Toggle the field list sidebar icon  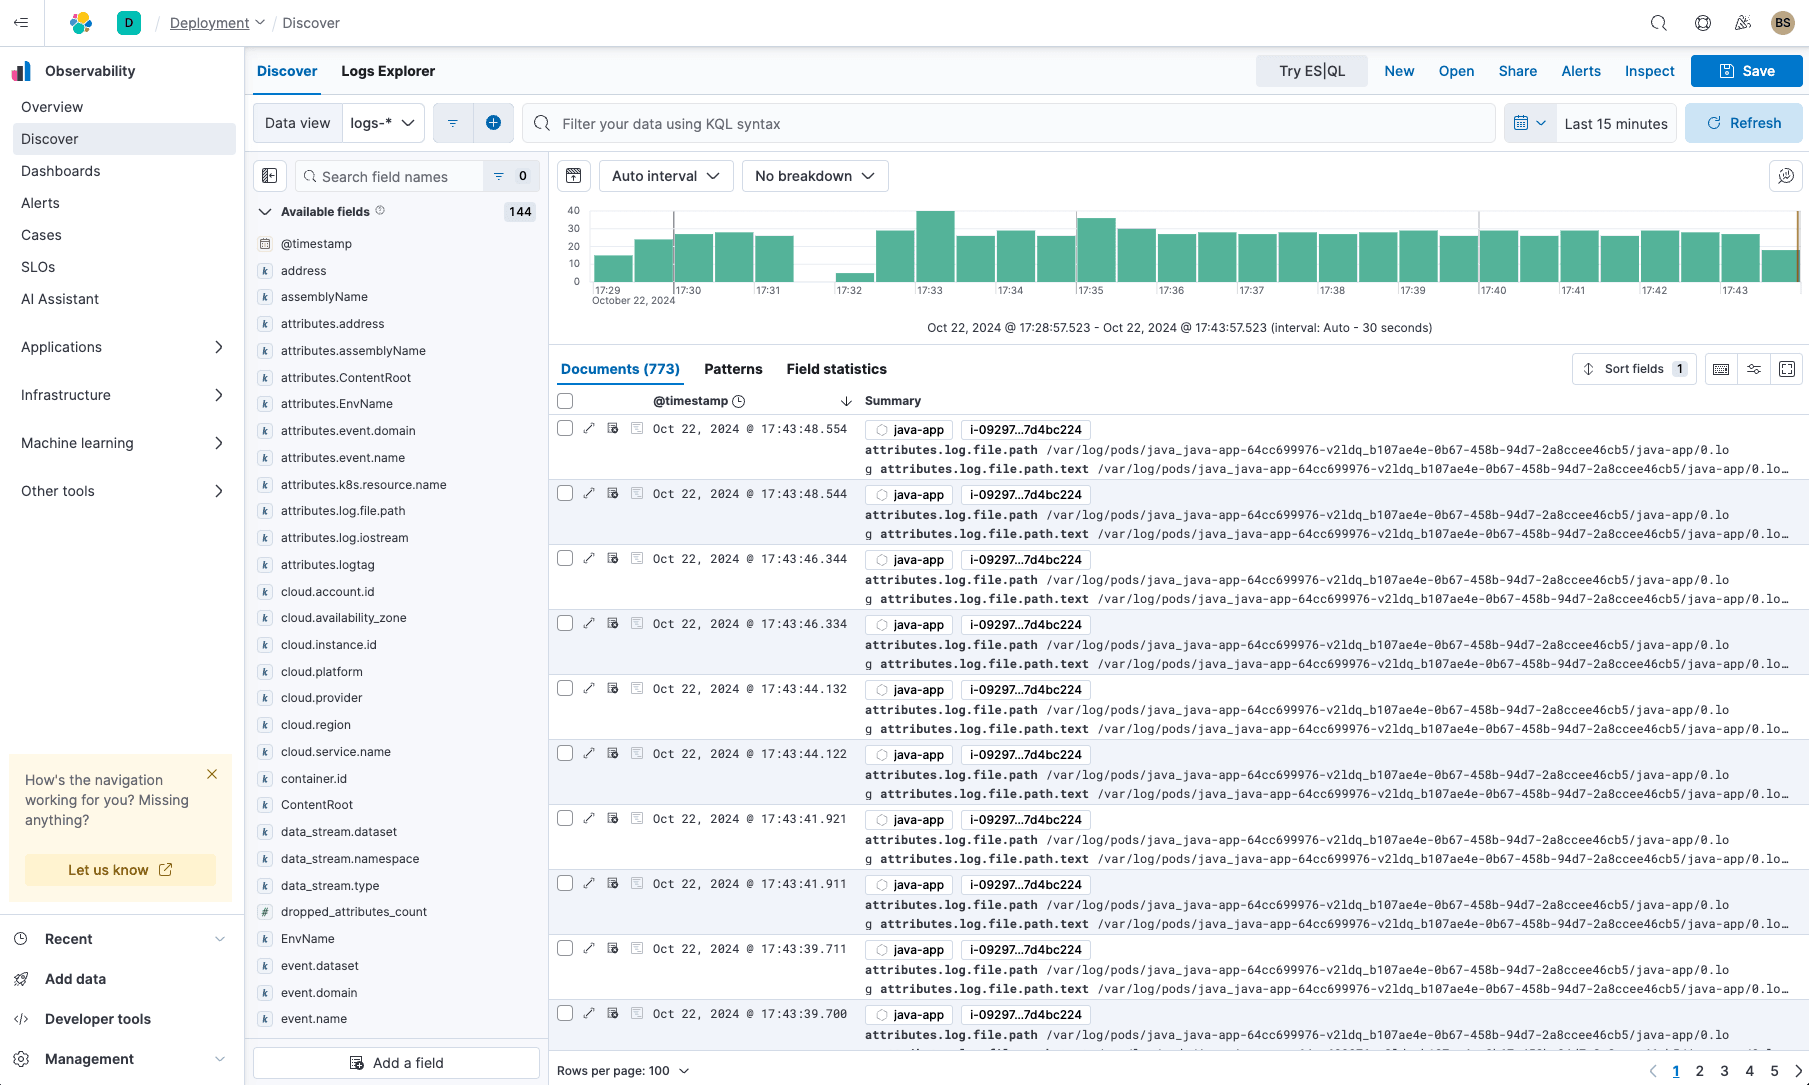[270, 176]
